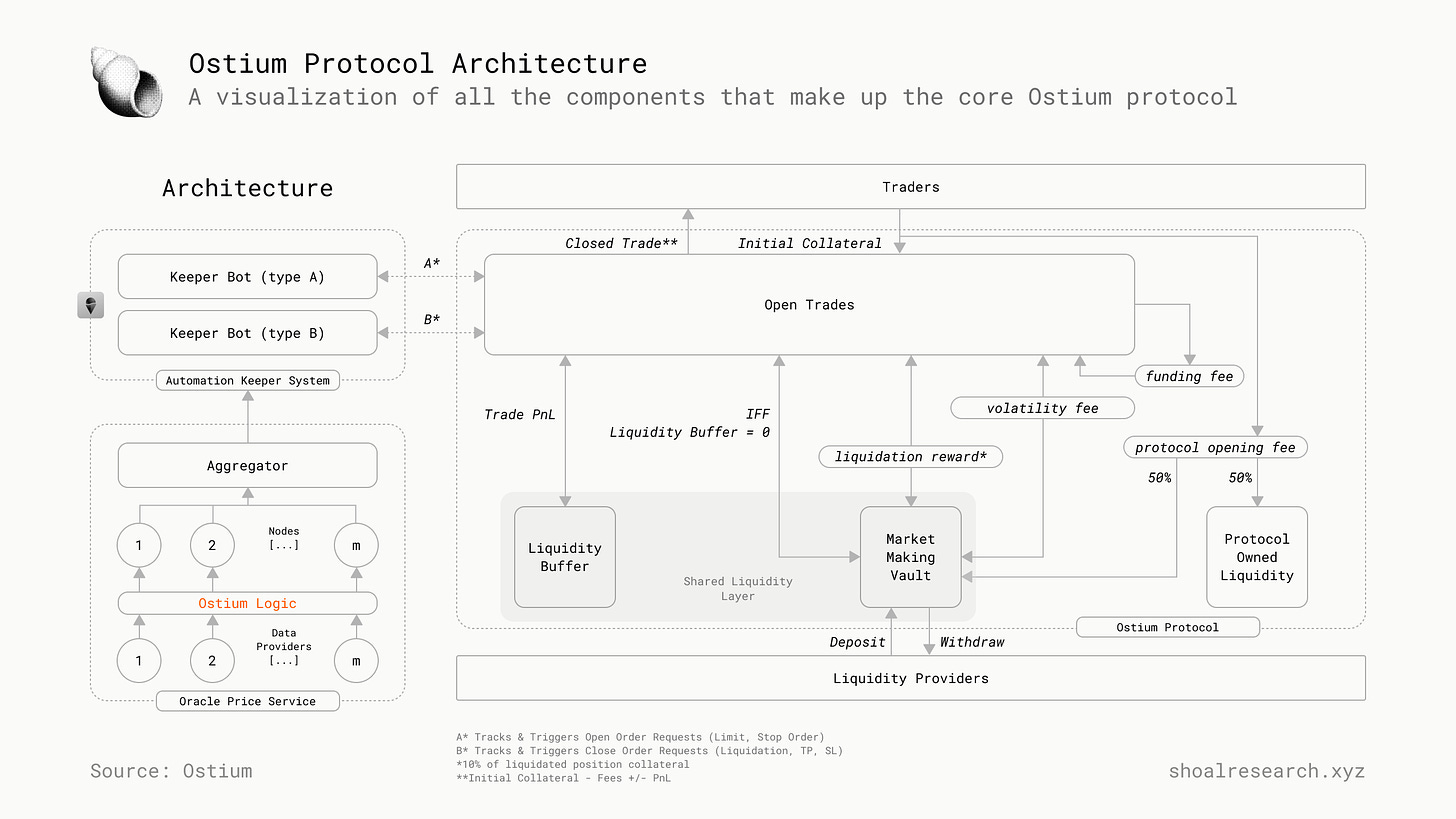This screenshot has height=819, width=1456.
Task: Select the Liquidity Providers box
Action: tap(911, 678)
